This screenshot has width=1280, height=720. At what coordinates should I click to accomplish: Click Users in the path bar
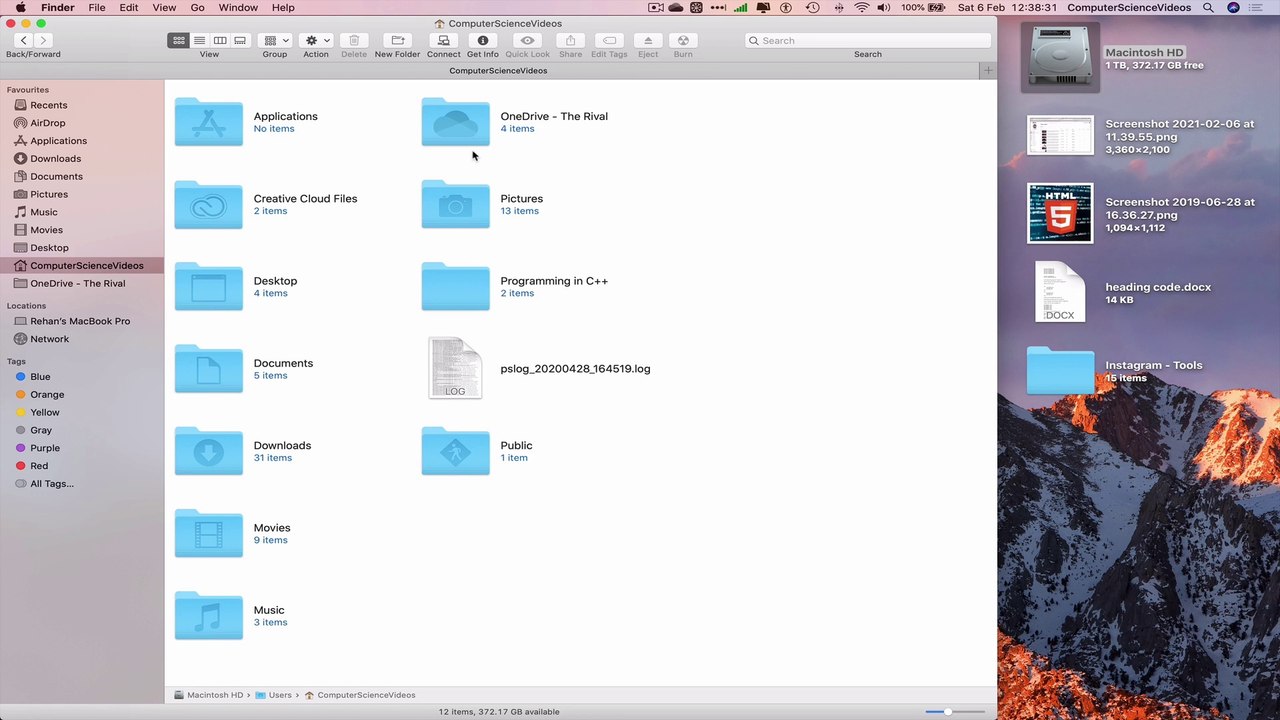[x=273, y=695]
